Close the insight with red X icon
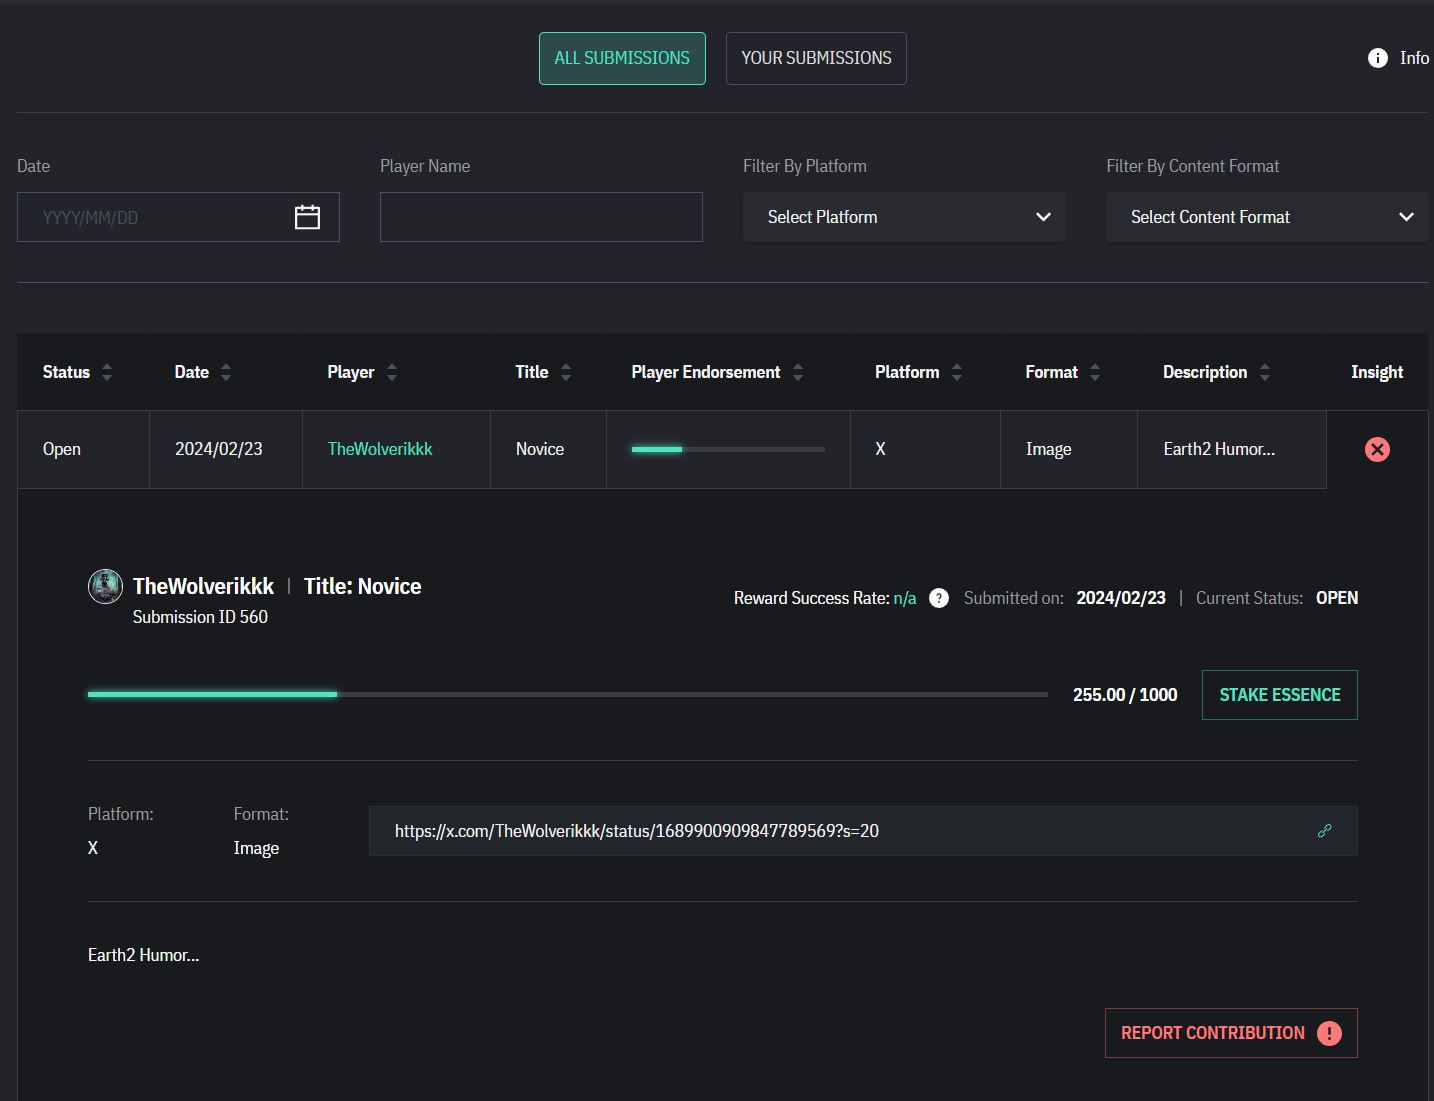Image resolution: width=1434 pixels, height=1101 pixels. (1377, 449)
